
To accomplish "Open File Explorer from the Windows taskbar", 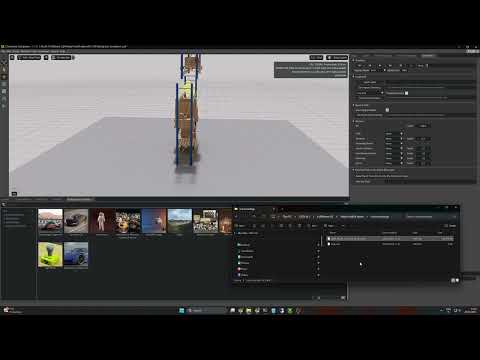I will click(x=249, y=310).
